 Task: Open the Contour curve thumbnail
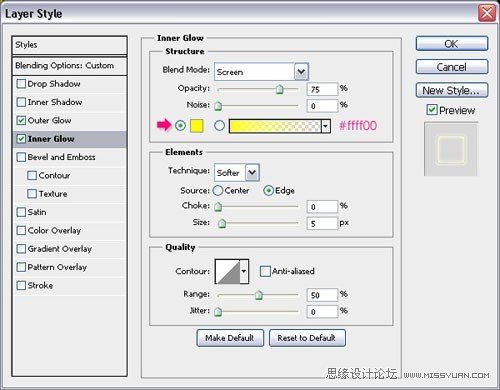[228, 272]
